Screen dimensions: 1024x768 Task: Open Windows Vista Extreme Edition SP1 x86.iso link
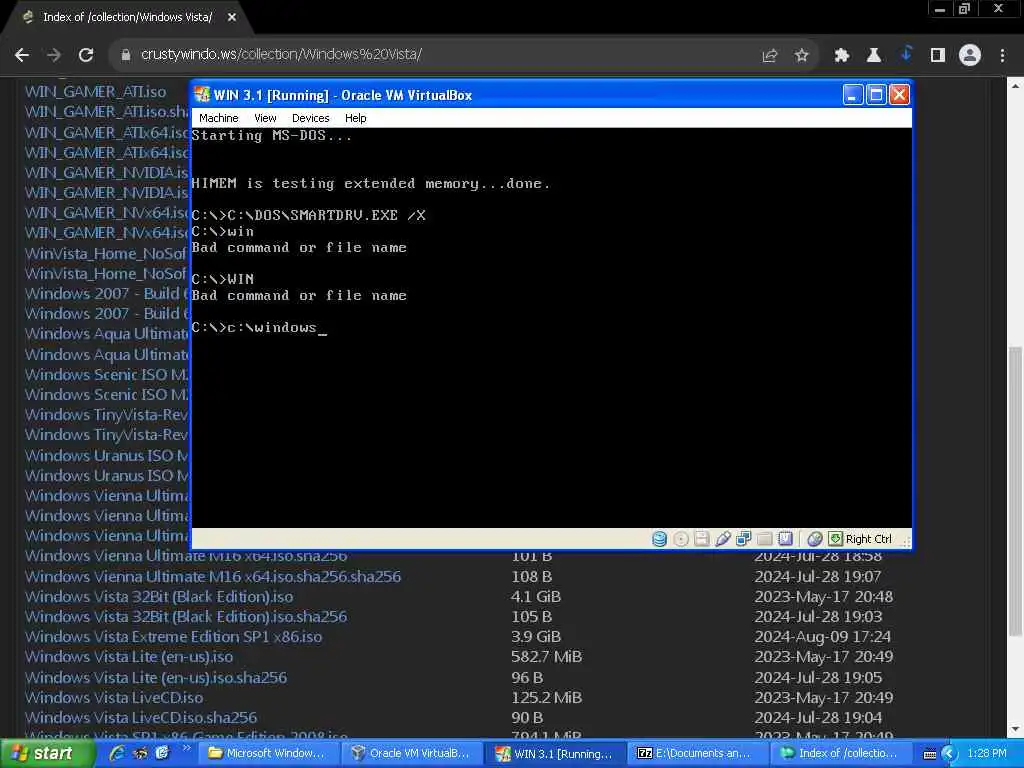(x=173, y=637)
